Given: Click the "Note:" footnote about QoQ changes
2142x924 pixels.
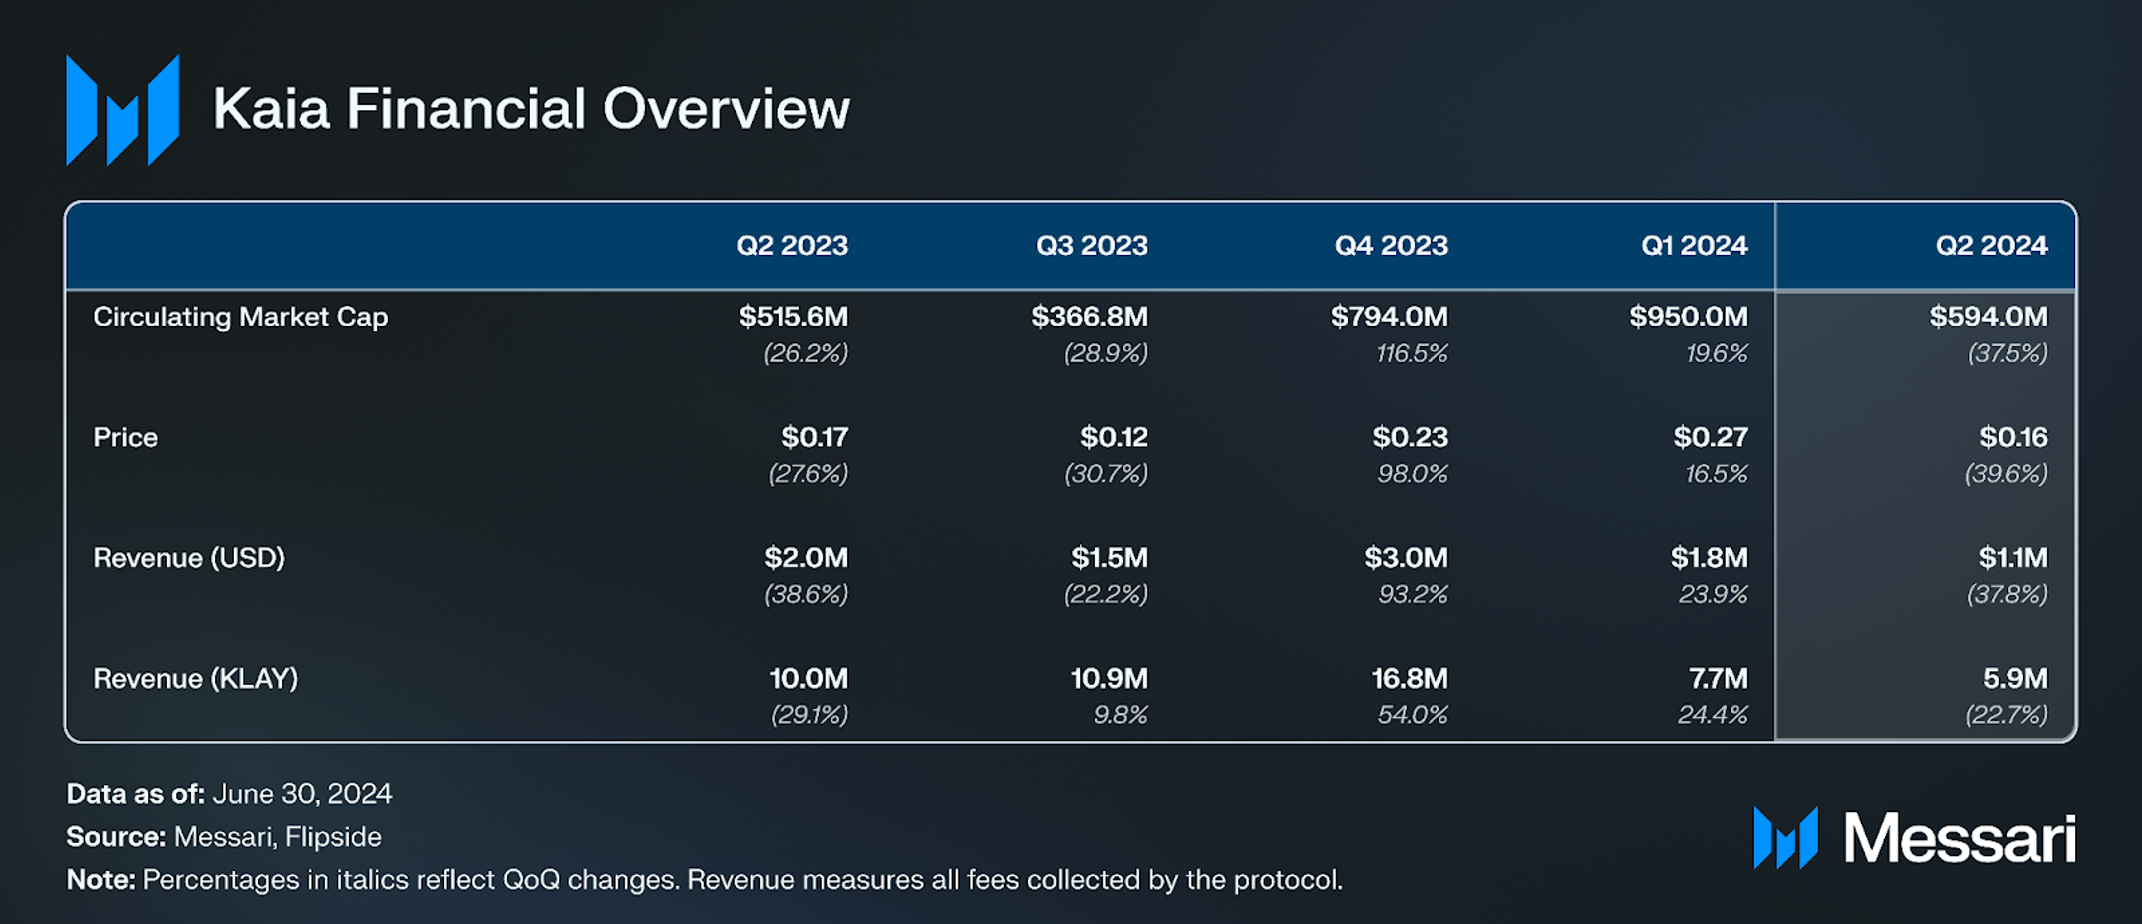Looking at the screenshot, I should (x=704, y=880).
